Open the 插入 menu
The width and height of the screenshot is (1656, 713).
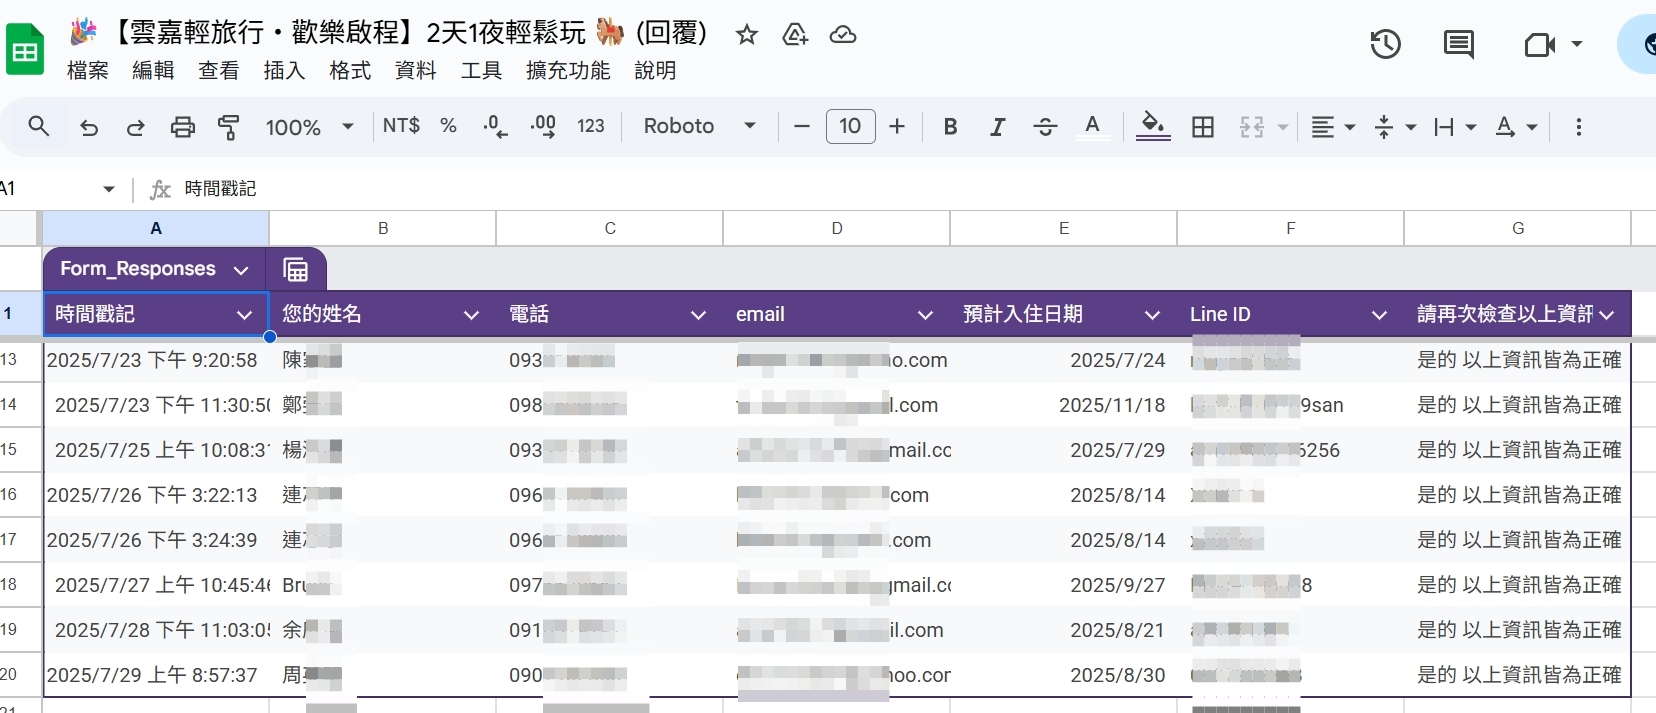284,70
